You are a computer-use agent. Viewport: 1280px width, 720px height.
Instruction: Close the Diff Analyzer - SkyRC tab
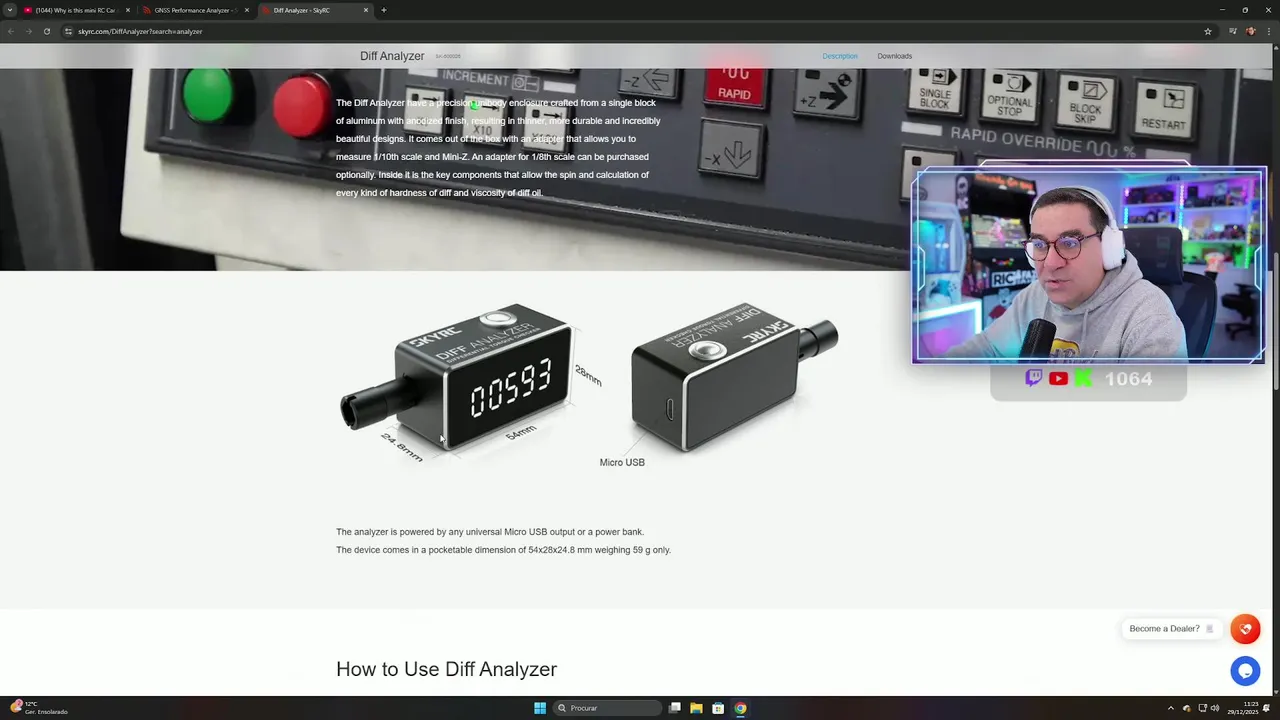tap(366, 10)
